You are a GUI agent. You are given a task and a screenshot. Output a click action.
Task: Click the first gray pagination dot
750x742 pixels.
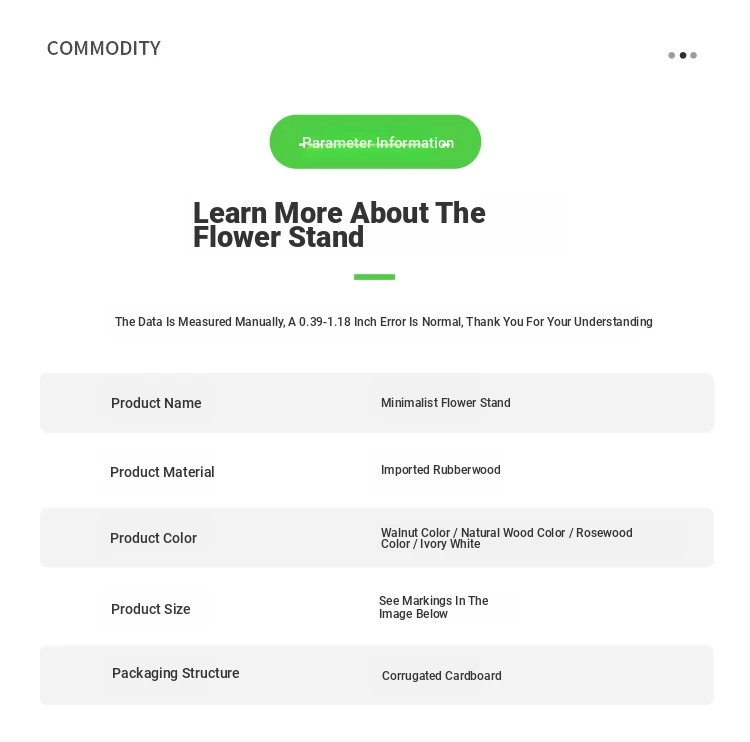(672, 56)
